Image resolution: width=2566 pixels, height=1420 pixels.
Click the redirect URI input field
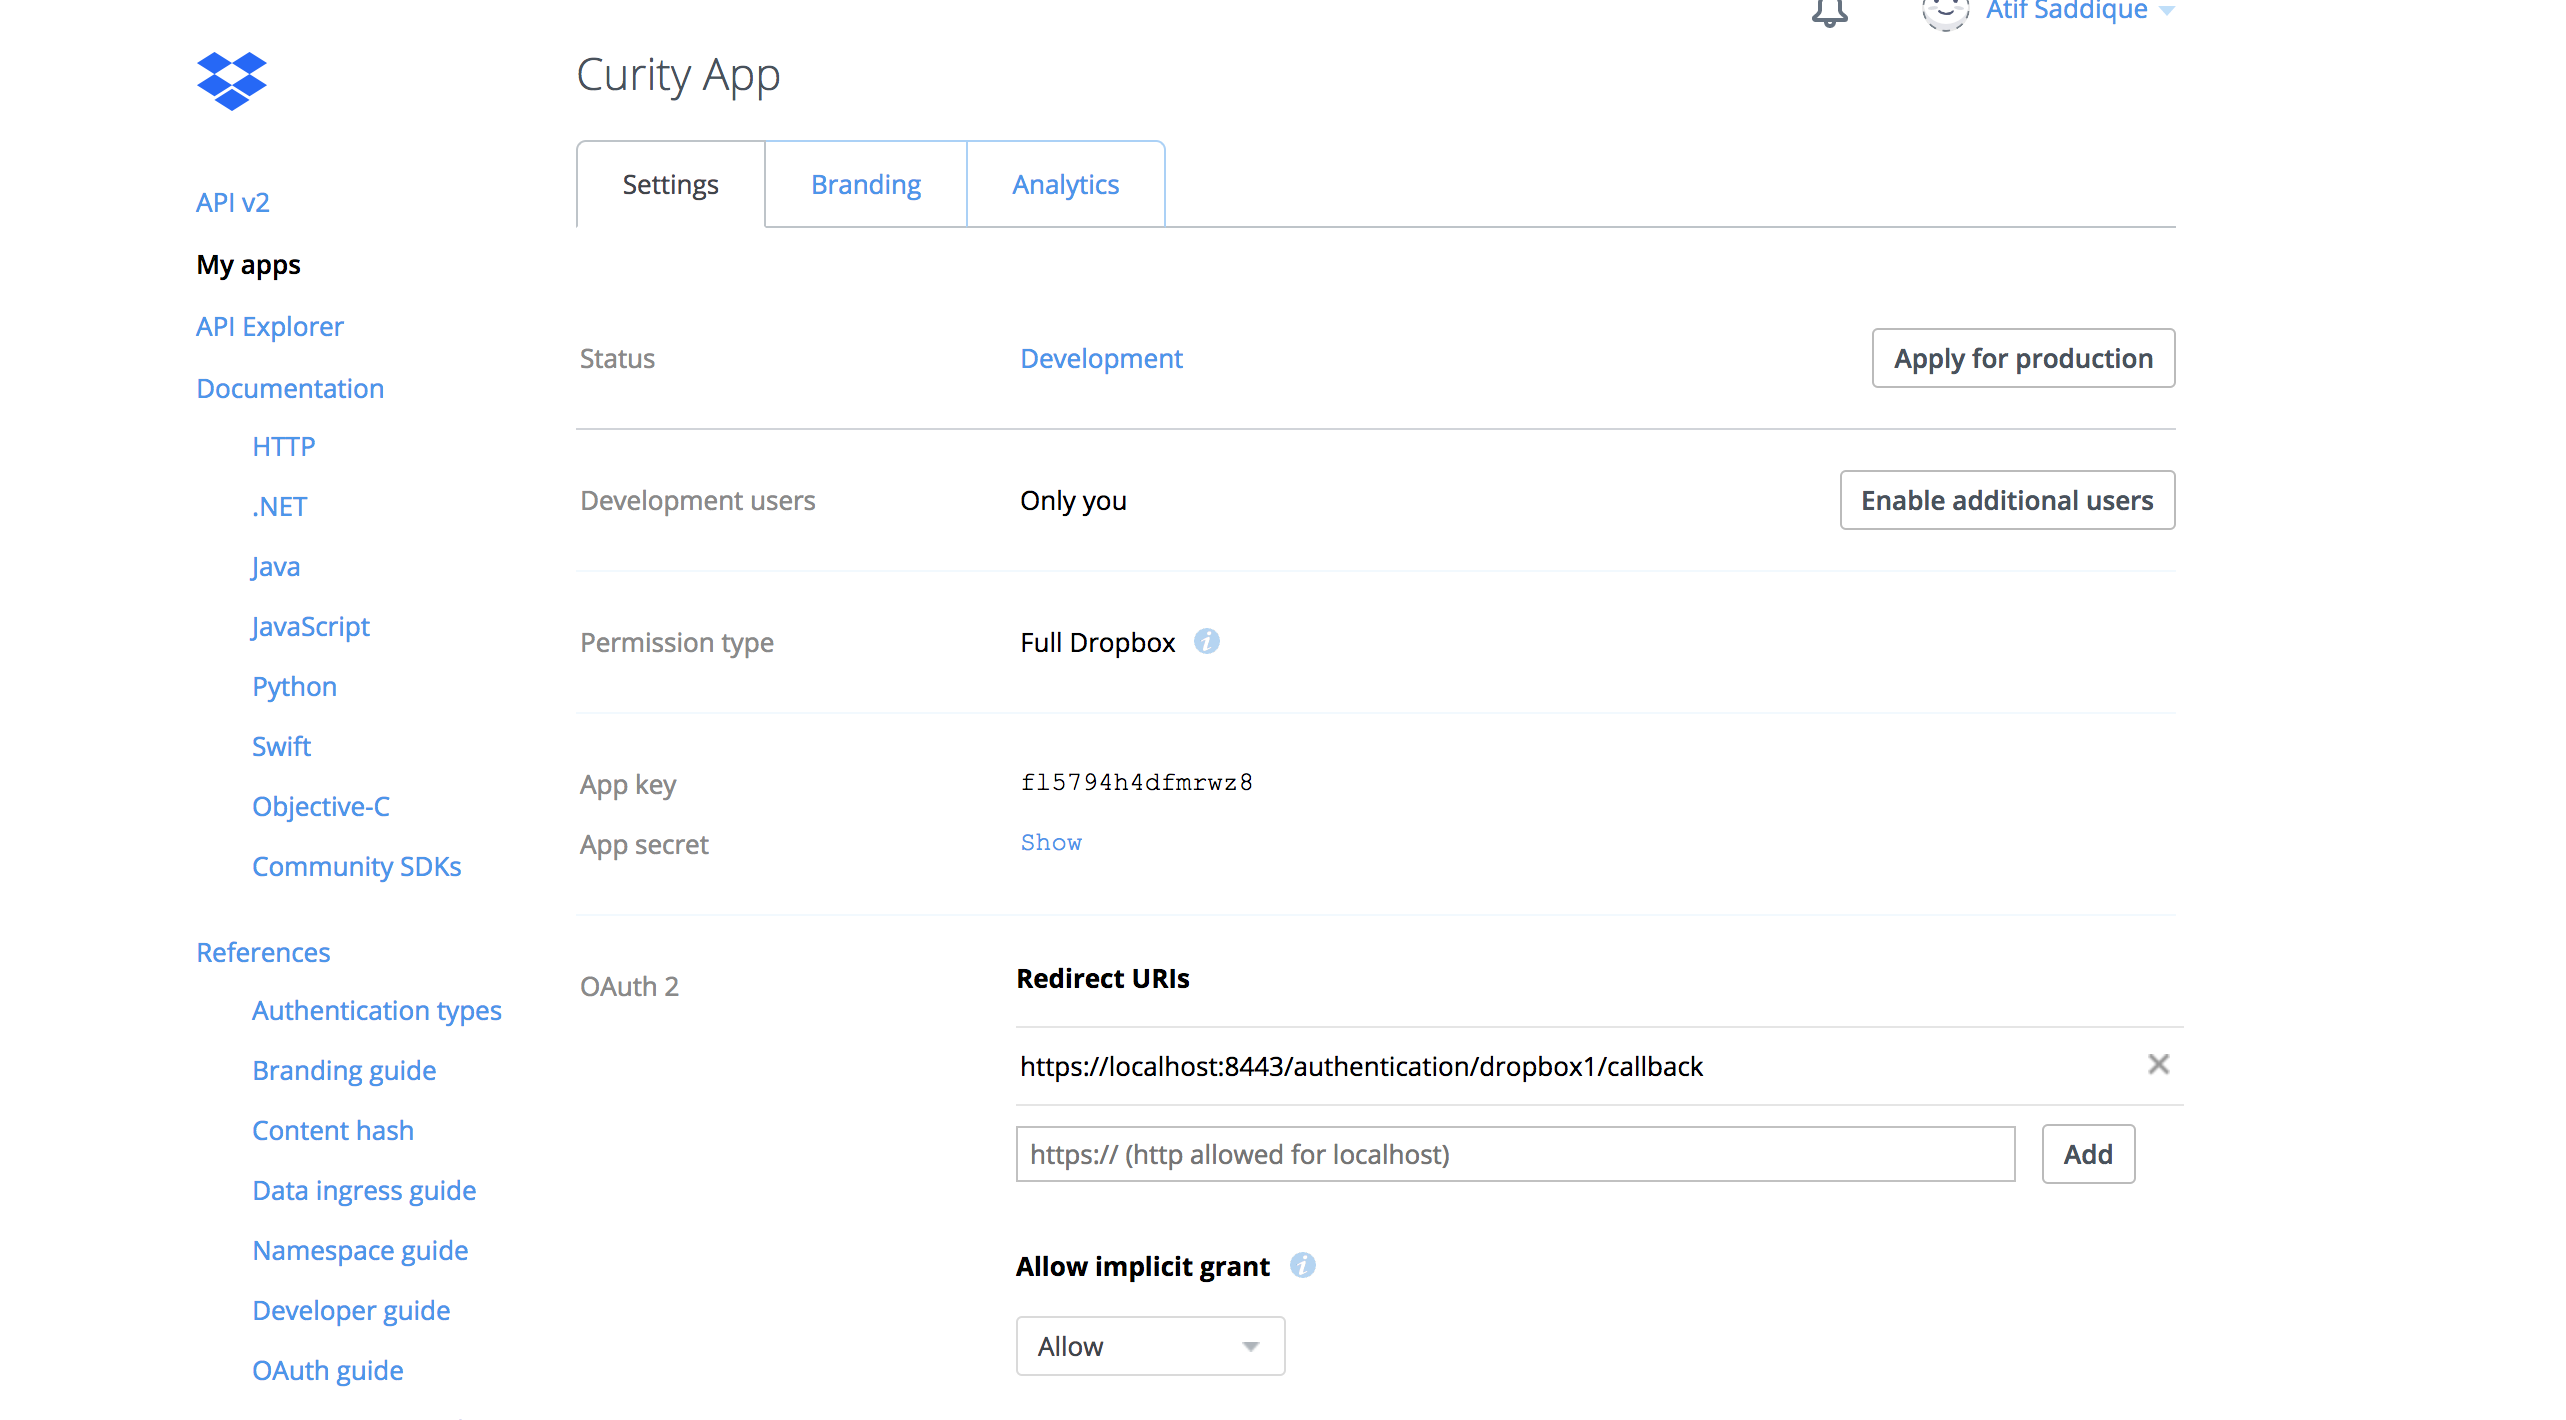click(x=1514, y=1154)
